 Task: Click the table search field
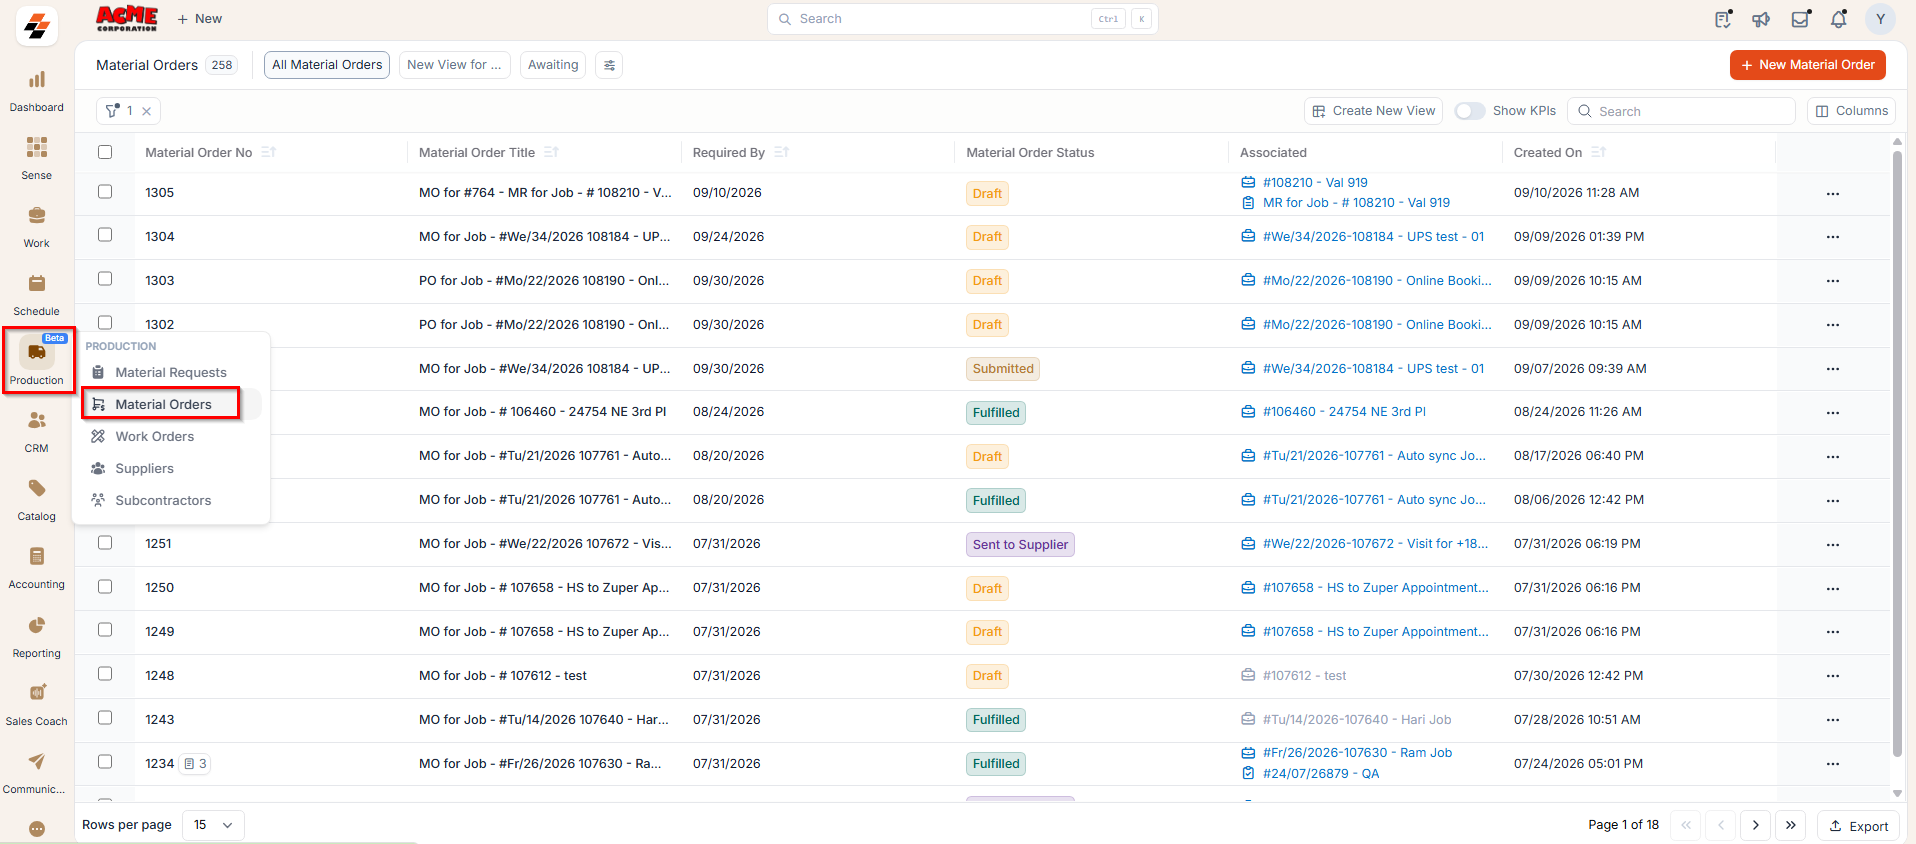pyautogui.click(x=1681, y=111)
